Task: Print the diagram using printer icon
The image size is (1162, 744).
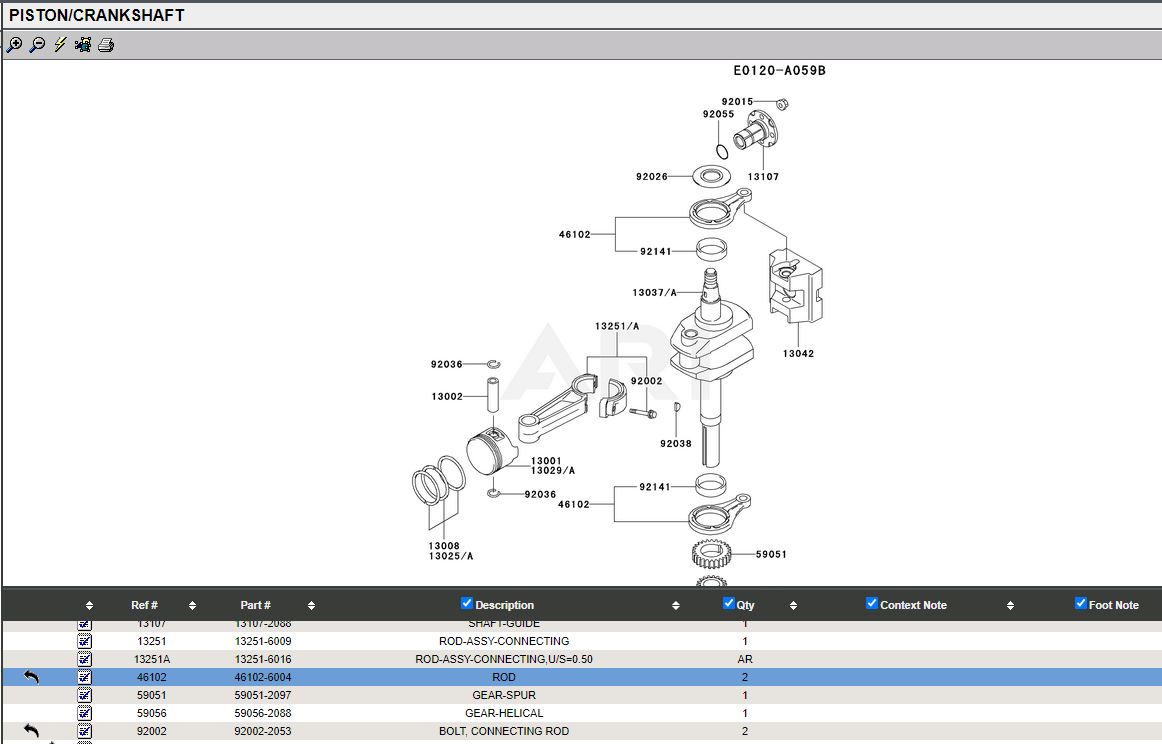Action: [106, 45]
